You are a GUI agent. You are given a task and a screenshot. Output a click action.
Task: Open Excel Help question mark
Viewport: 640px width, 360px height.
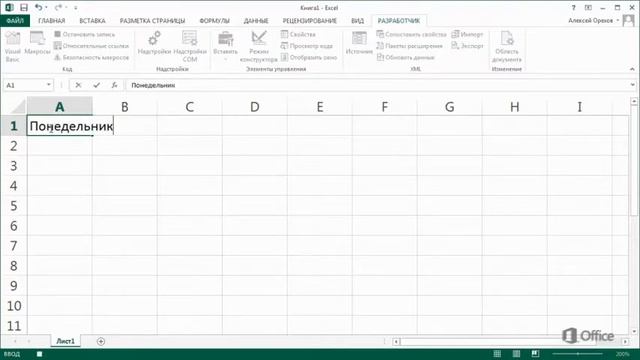point(573,8)
